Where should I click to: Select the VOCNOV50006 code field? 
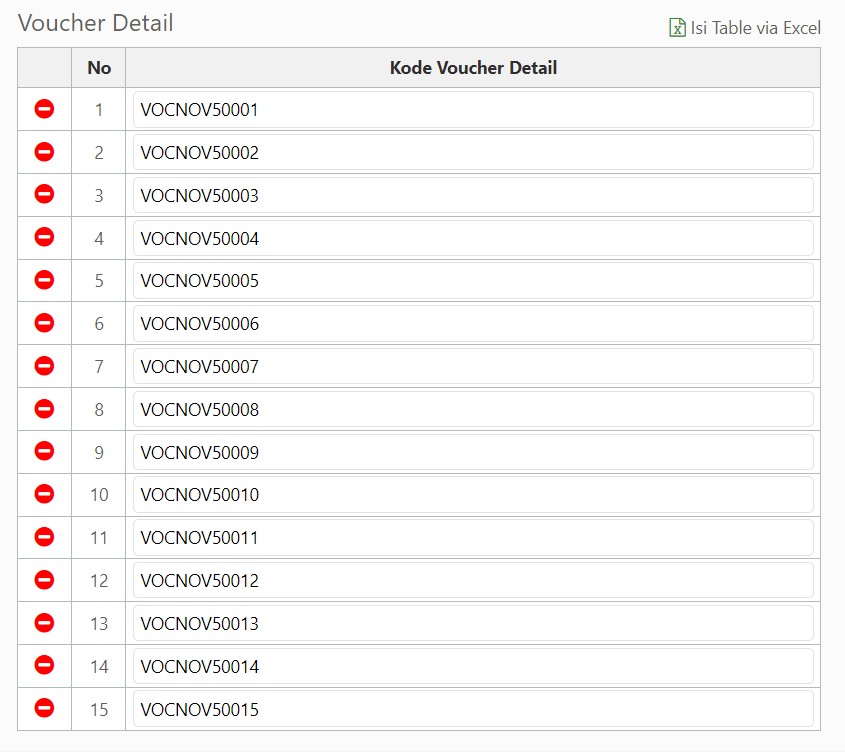coord(473,323)
